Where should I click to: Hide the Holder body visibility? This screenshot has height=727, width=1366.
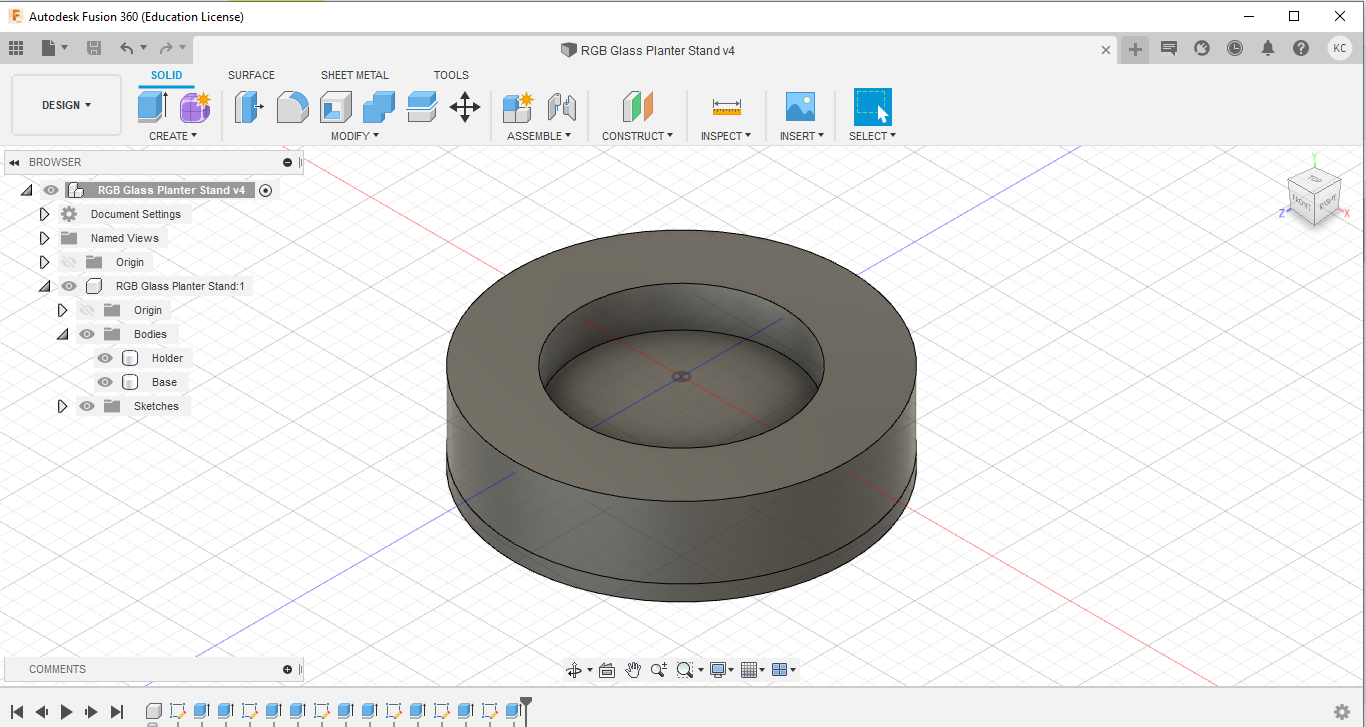point(105,358)
